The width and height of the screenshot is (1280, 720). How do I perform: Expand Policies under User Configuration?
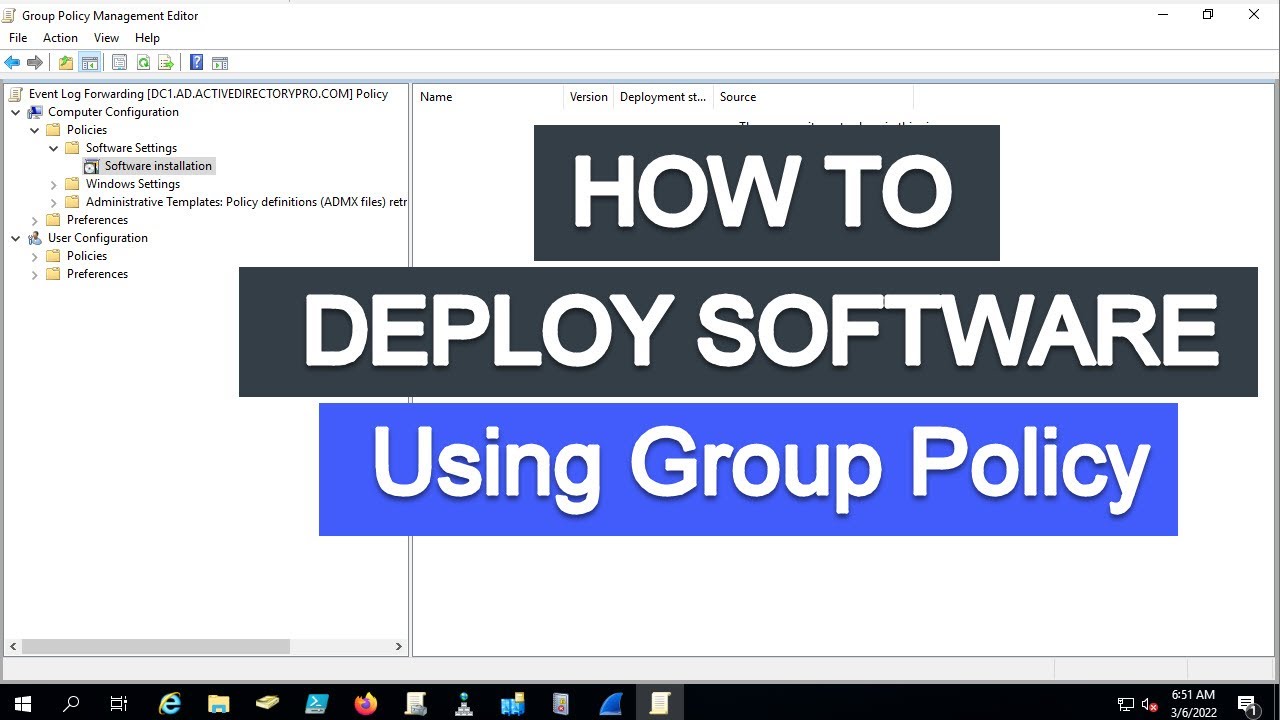(35, 256)
